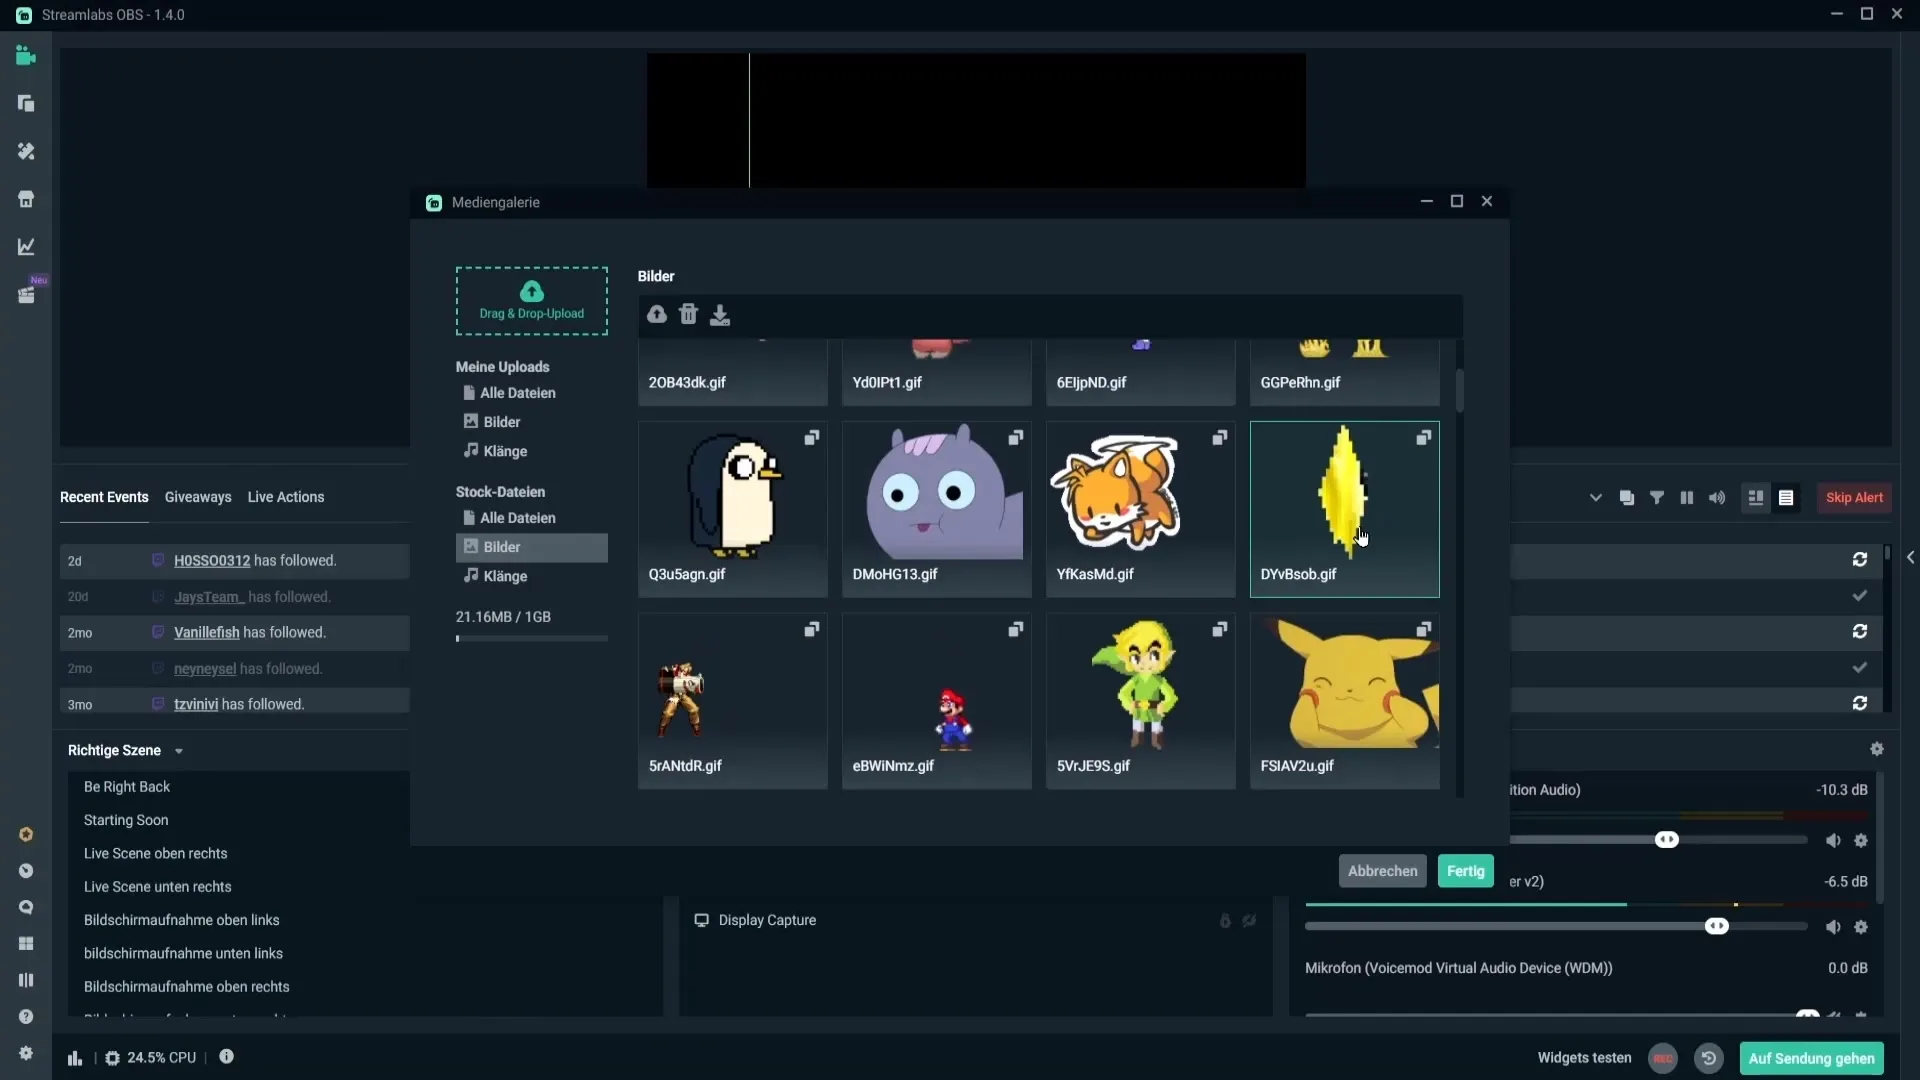Open the Editor view in left sidebar
This screenshot has height=1080, width=1920.
(x=26, y=56)
